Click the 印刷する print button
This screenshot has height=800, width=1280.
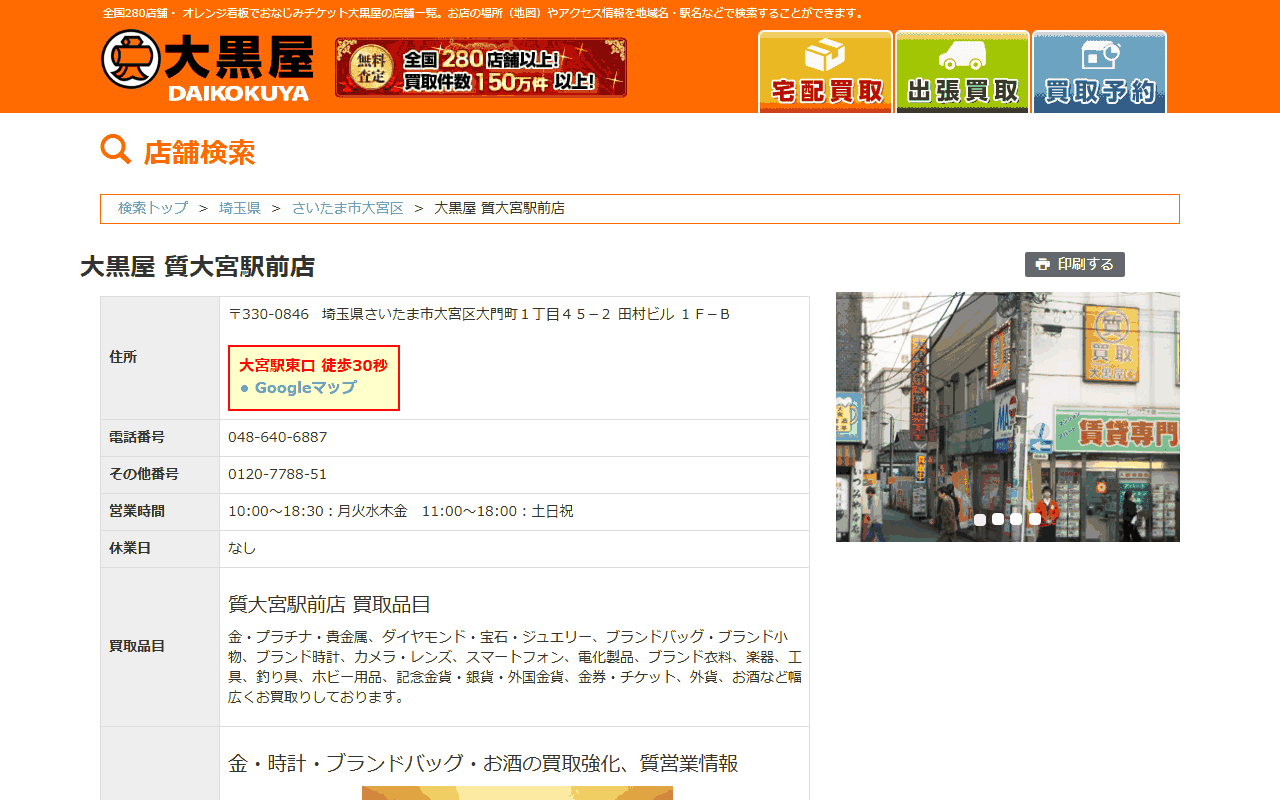(1075, 264)
